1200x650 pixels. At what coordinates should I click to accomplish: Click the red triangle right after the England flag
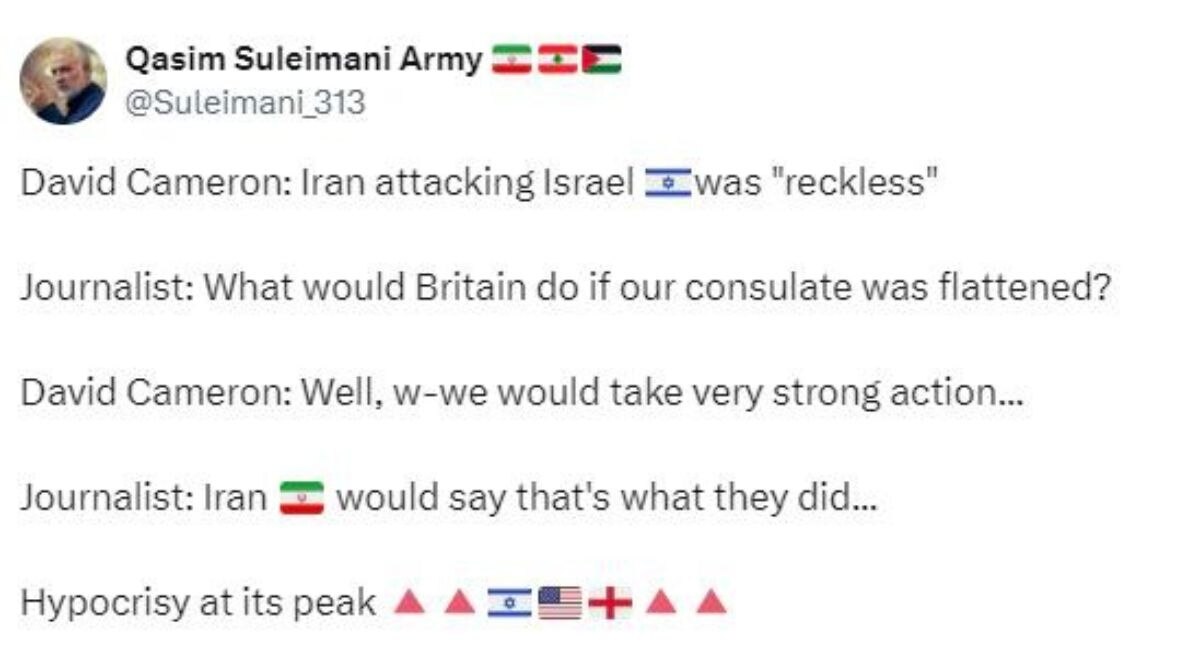click(659, 602)
